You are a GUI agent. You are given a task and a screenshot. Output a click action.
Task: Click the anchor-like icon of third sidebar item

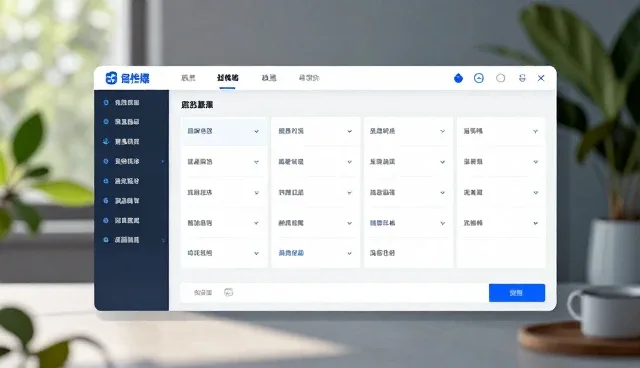(x=106, y=141)
